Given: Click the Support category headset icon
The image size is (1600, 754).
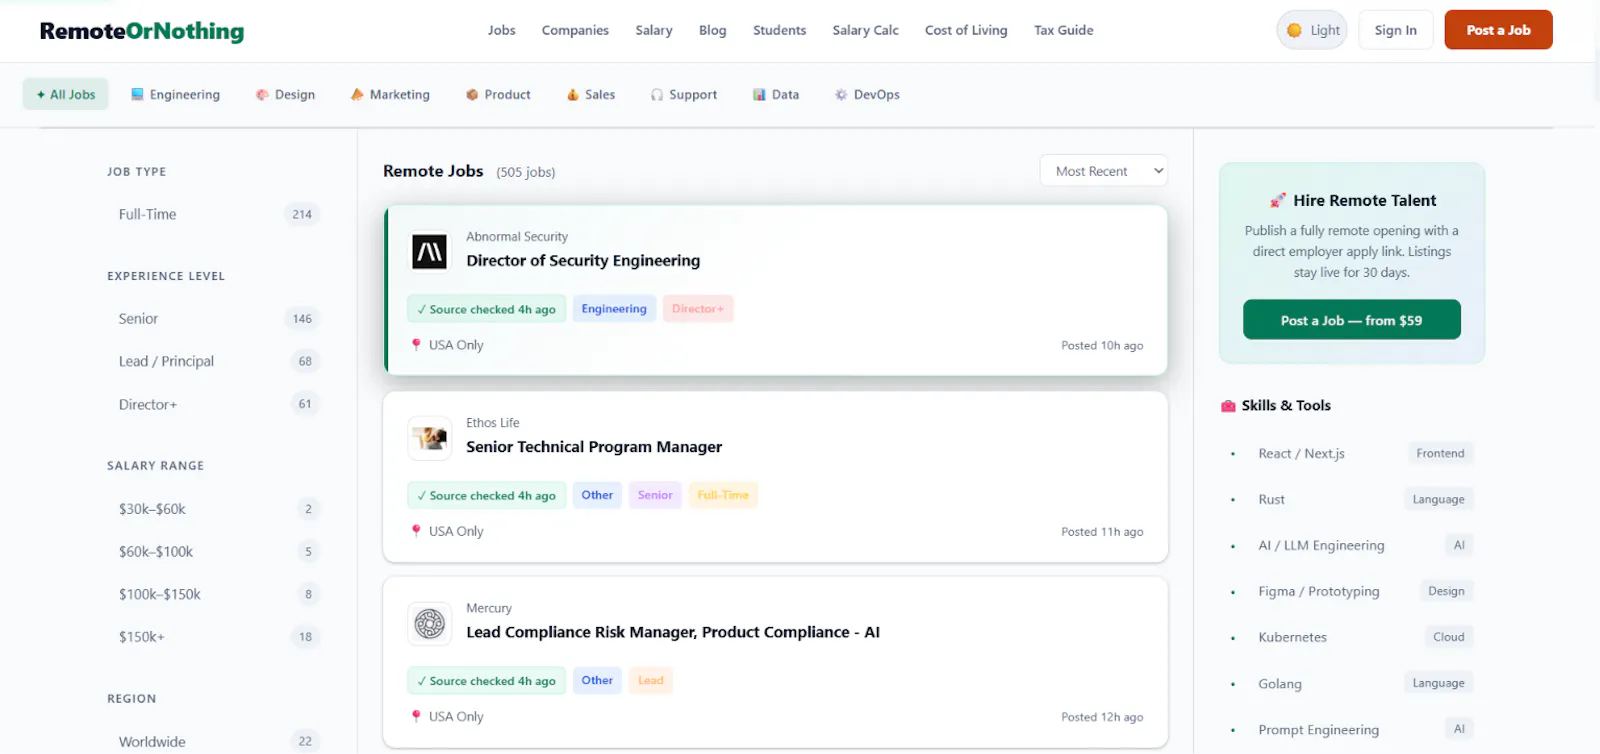Looking at the screenshot, I should [657, 95].
